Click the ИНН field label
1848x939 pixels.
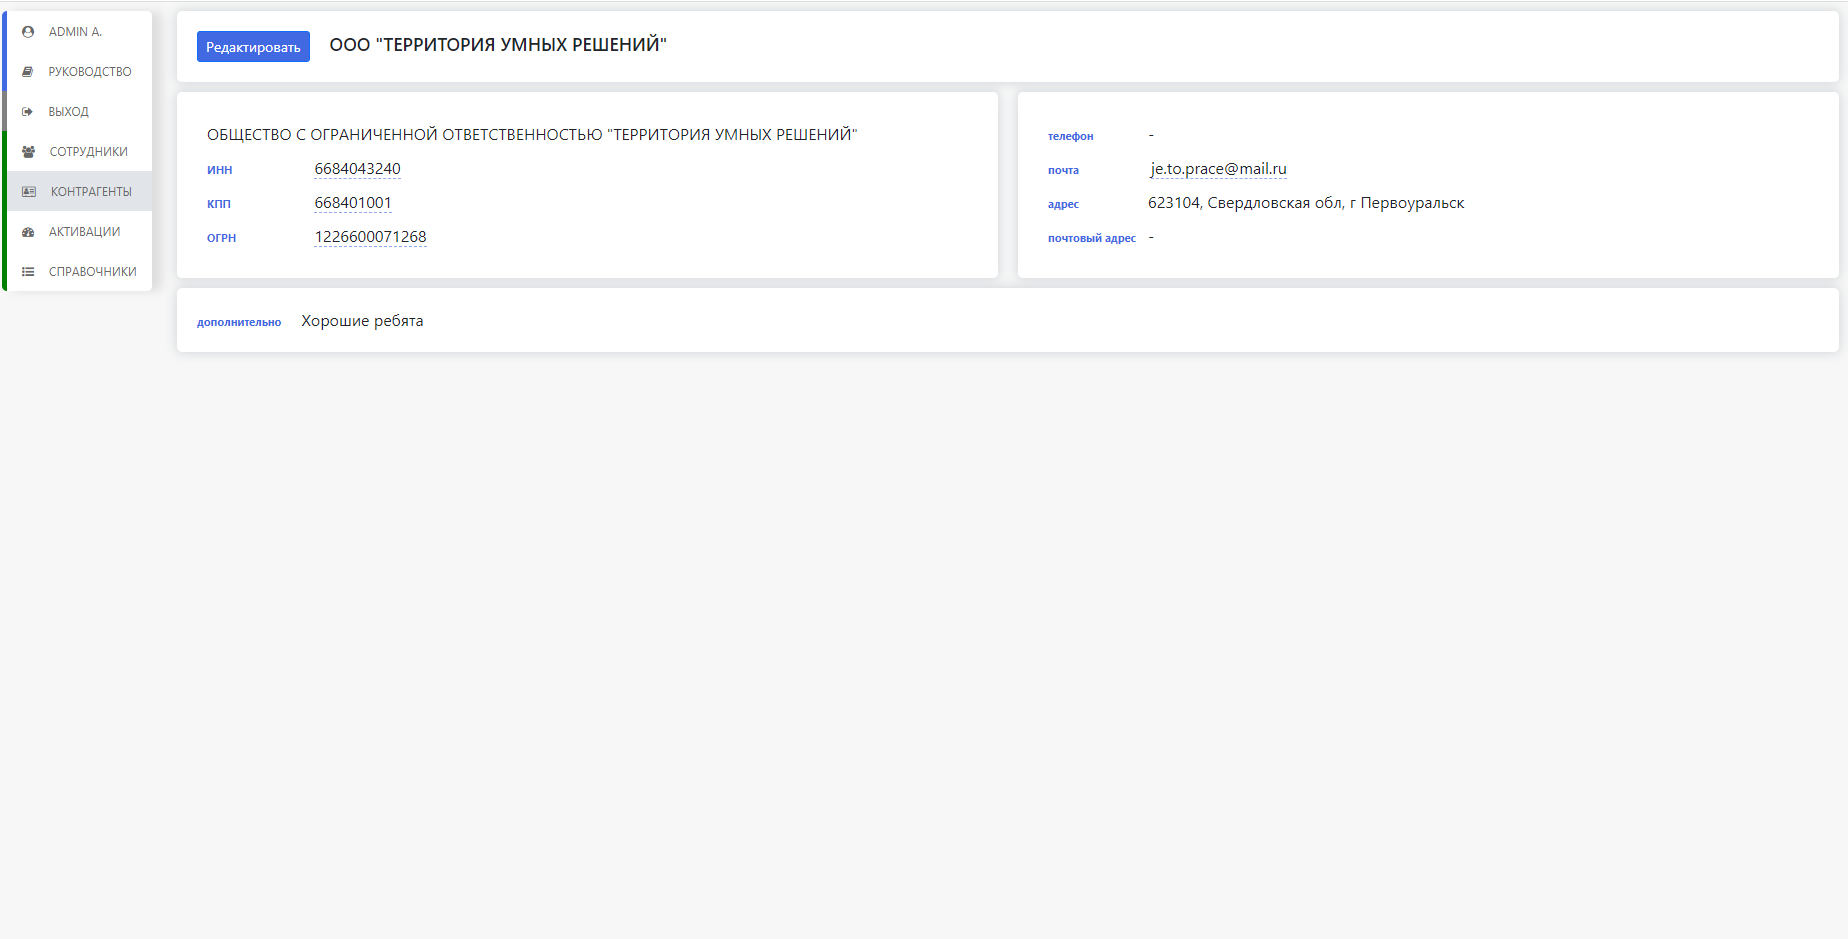219,170
